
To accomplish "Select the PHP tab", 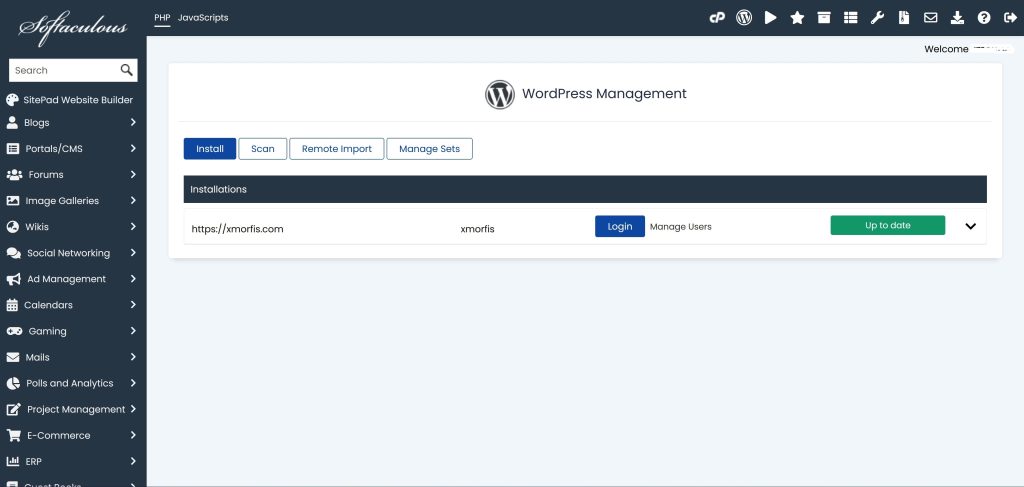I will point(162,18).
